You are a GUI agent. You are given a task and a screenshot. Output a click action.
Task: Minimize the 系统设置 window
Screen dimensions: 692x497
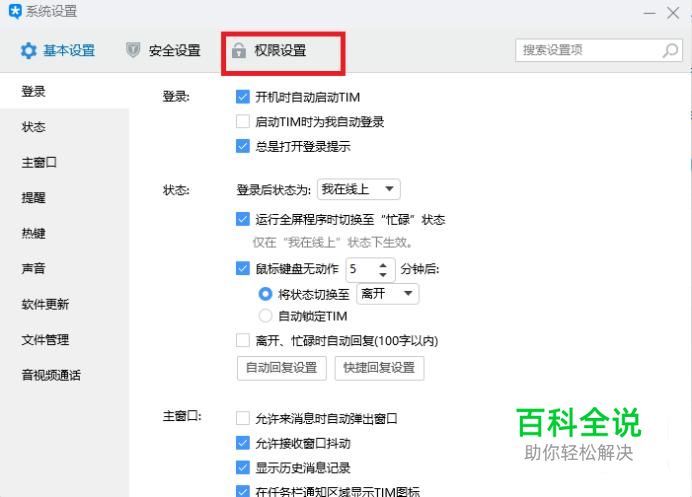[649, 13]
